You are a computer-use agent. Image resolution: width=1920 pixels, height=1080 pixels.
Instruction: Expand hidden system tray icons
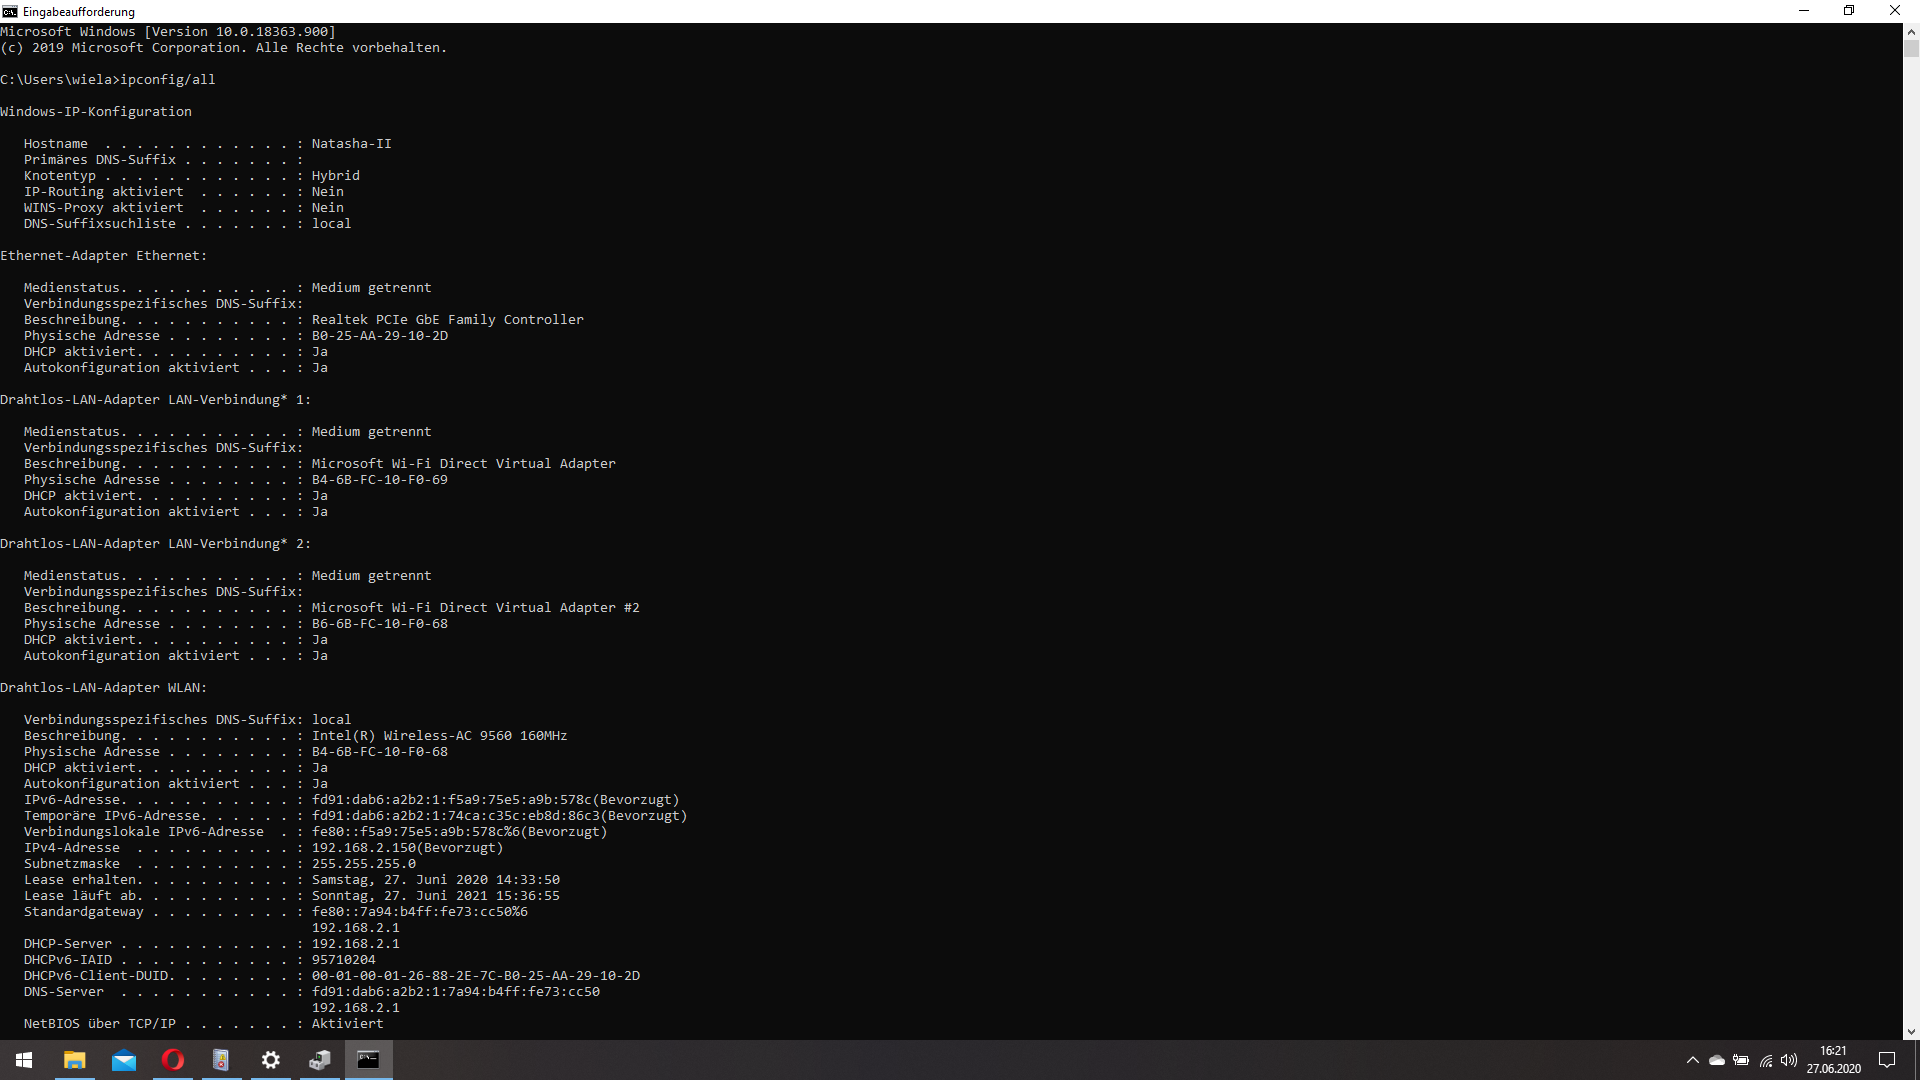pyautogui.click(x=1692, y=1060)
